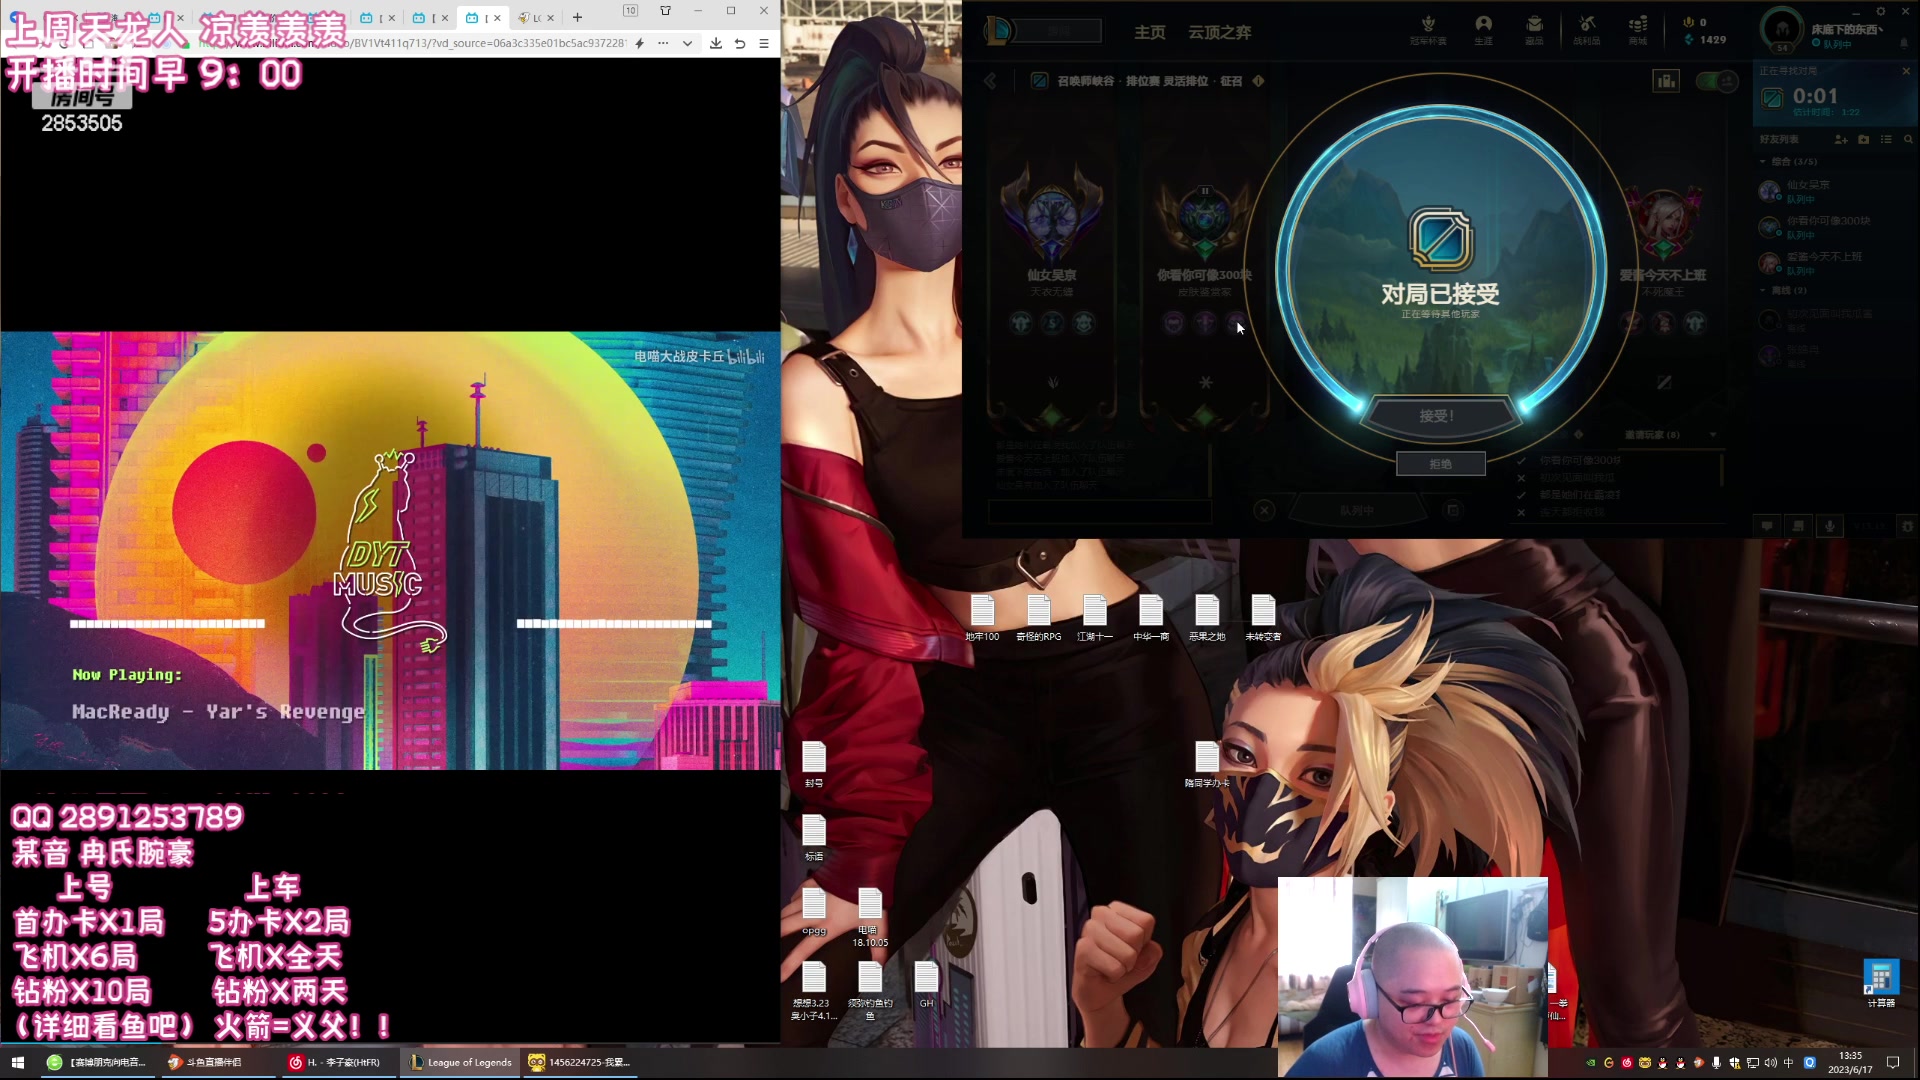1920x1080 pixels.
Task: Expand the browser address bar dropdown chevron
Action: [x=687, y=43]
